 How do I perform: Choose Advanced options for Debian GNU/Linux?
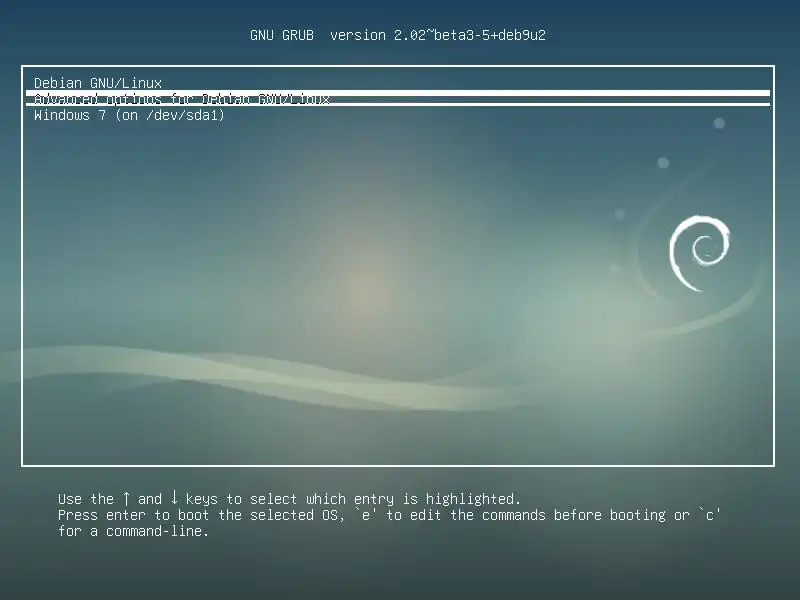(398, 98)
